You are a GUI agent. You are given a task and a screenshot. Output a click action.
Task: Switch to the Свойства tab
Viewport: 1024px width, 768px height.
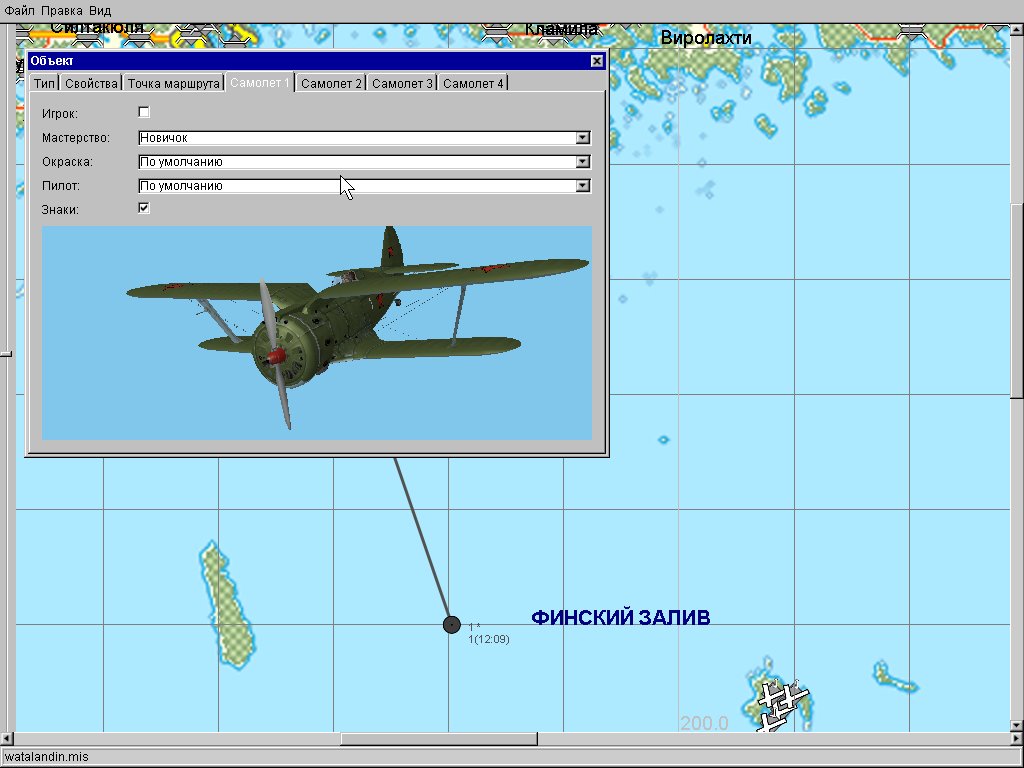tap(91, 83)
